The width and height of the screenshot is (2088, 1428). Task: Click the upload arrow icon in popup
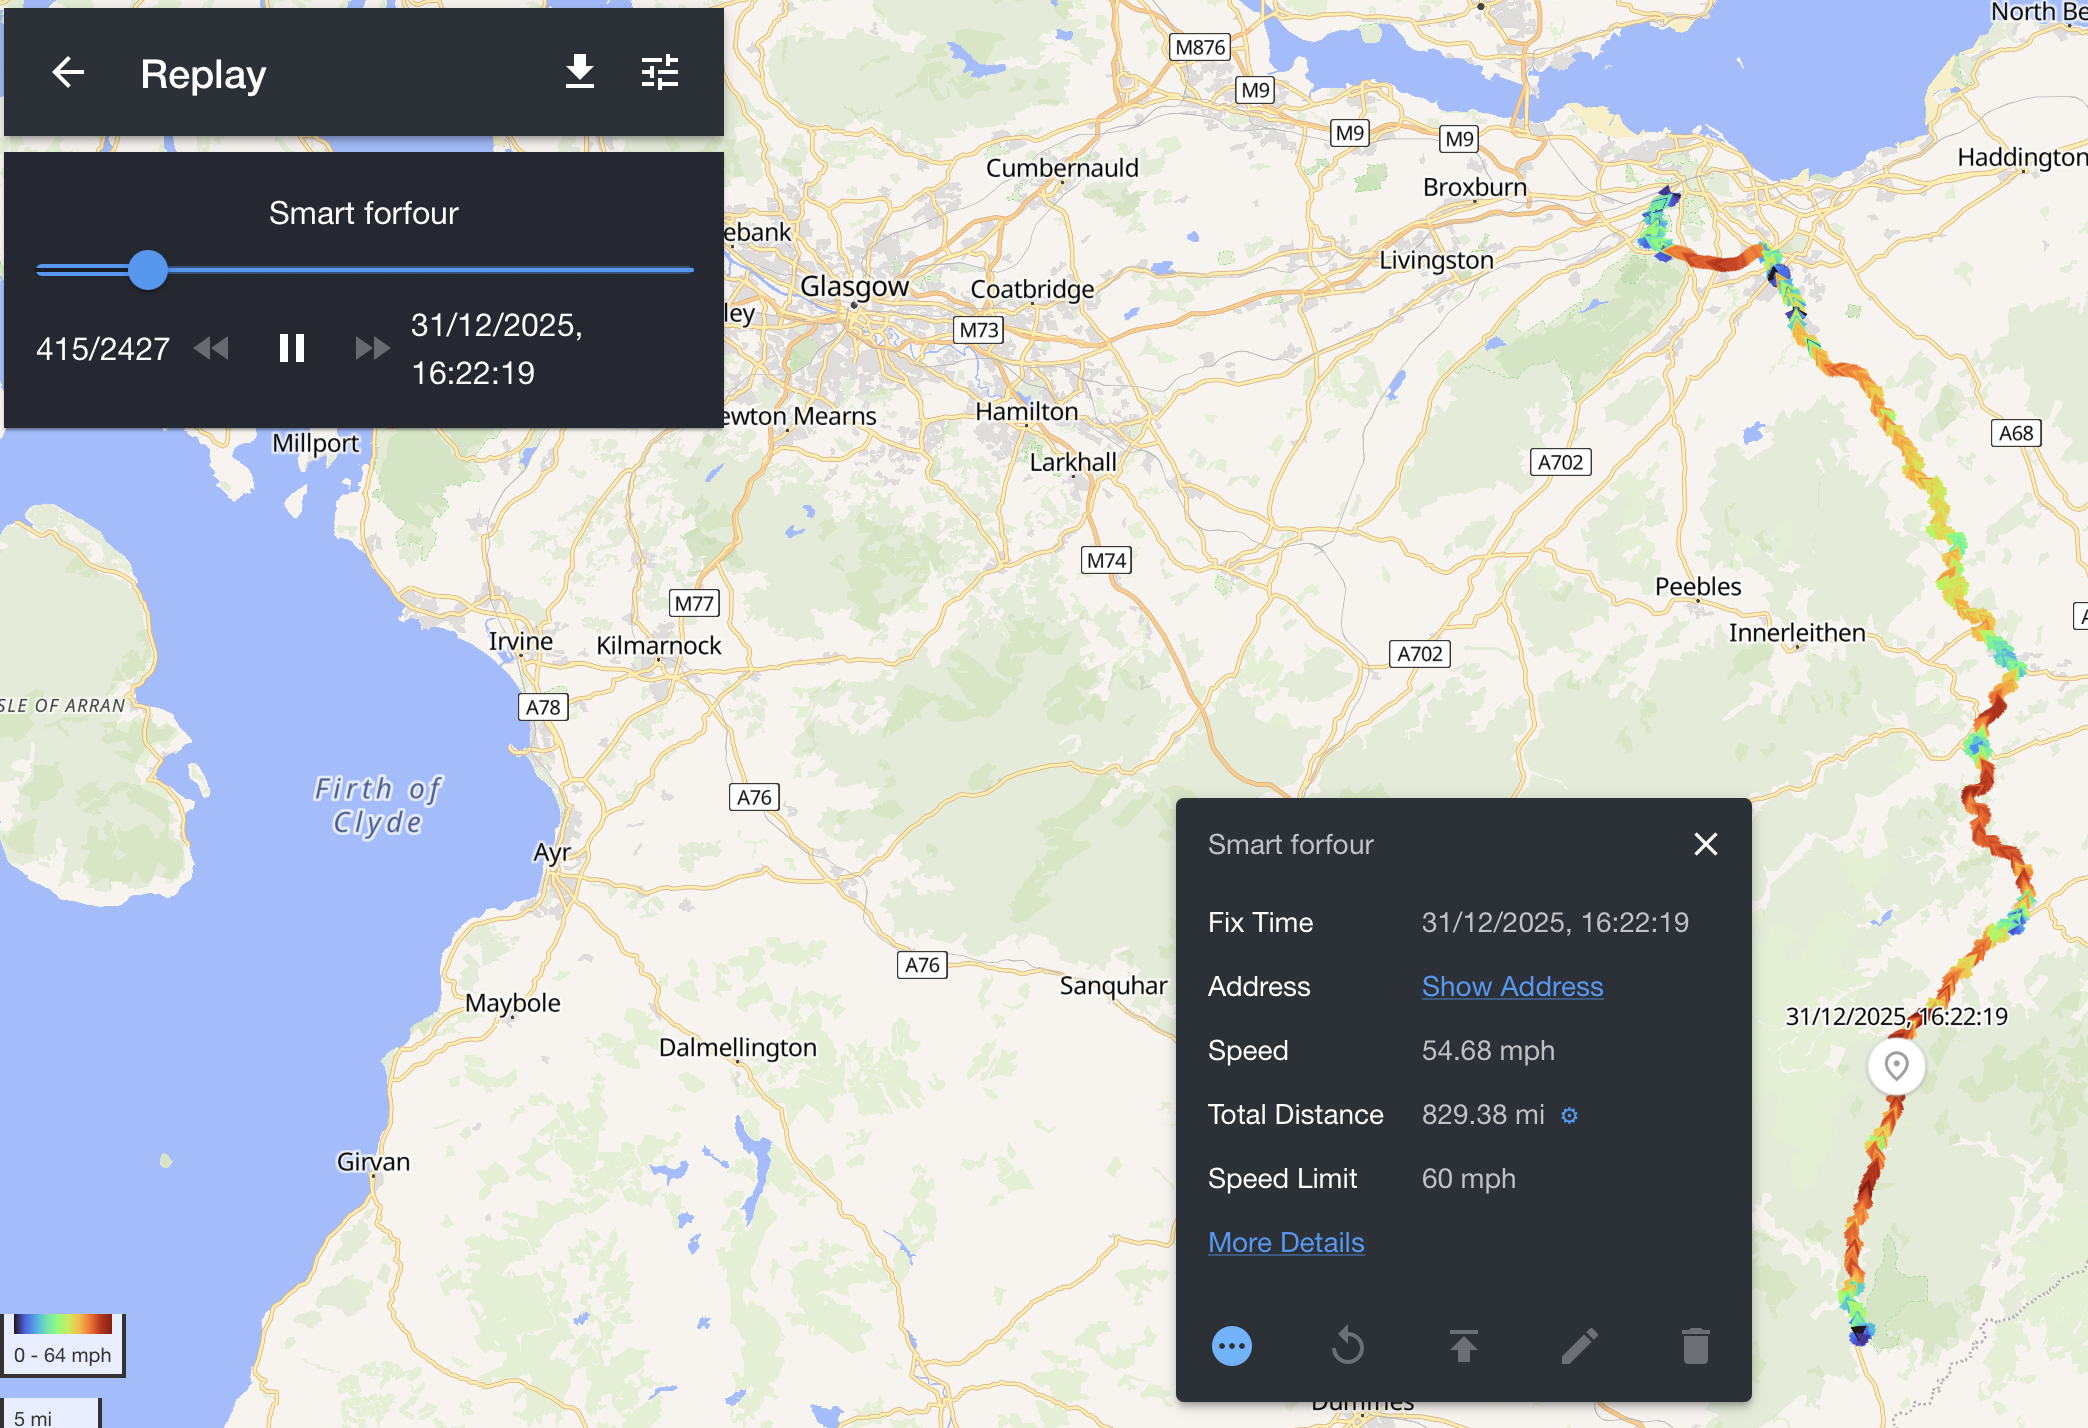pyautogui.click(x=1463, y=1346)
